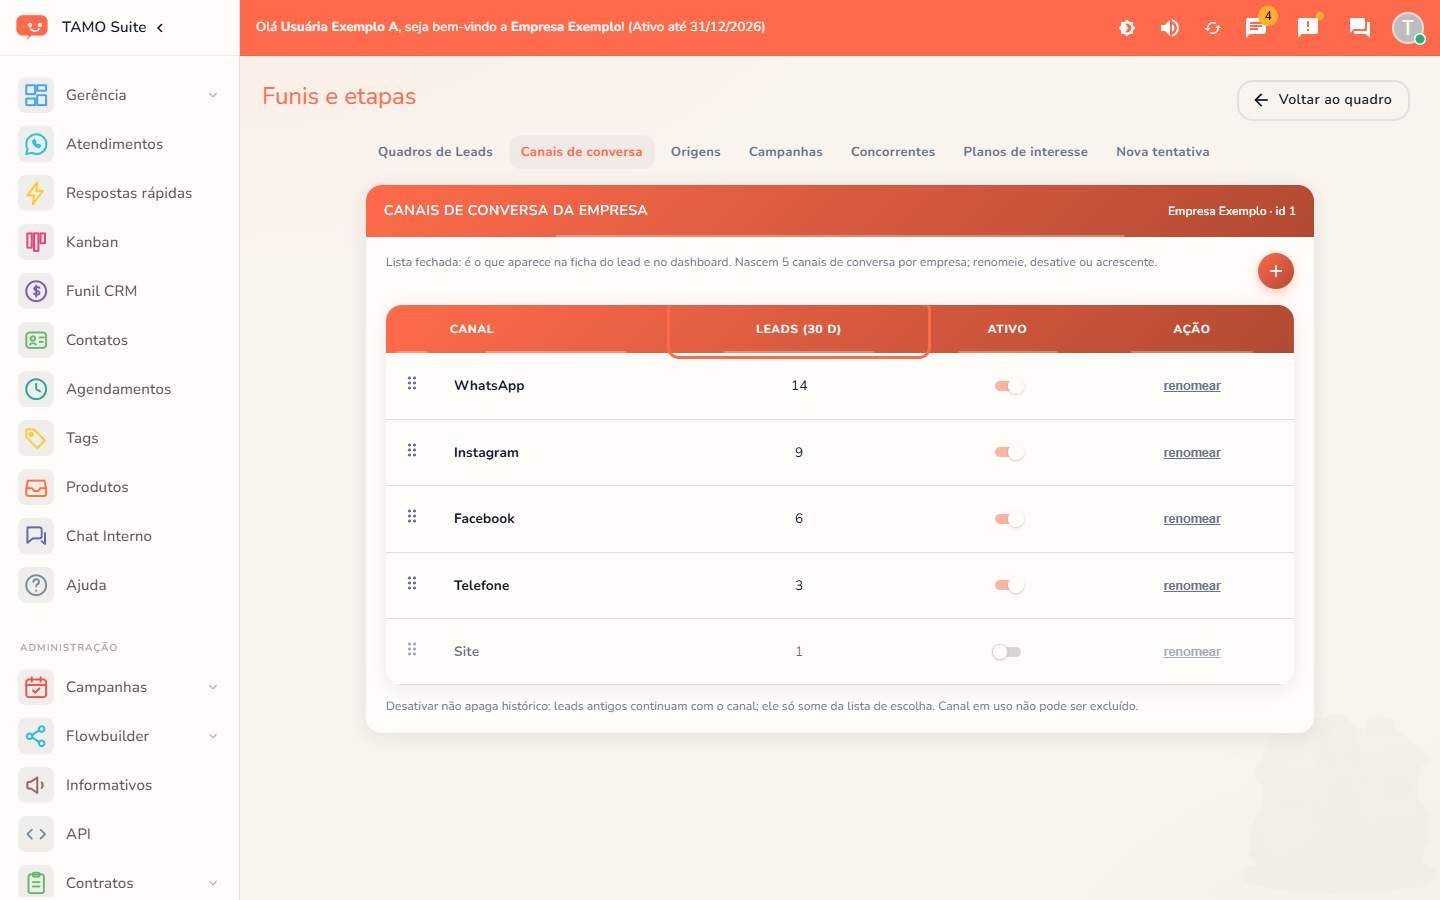This screenshot has width=1440, height=900.
Task: Open Atendimentos from the sidebar
Action: [x=114, y=144]
